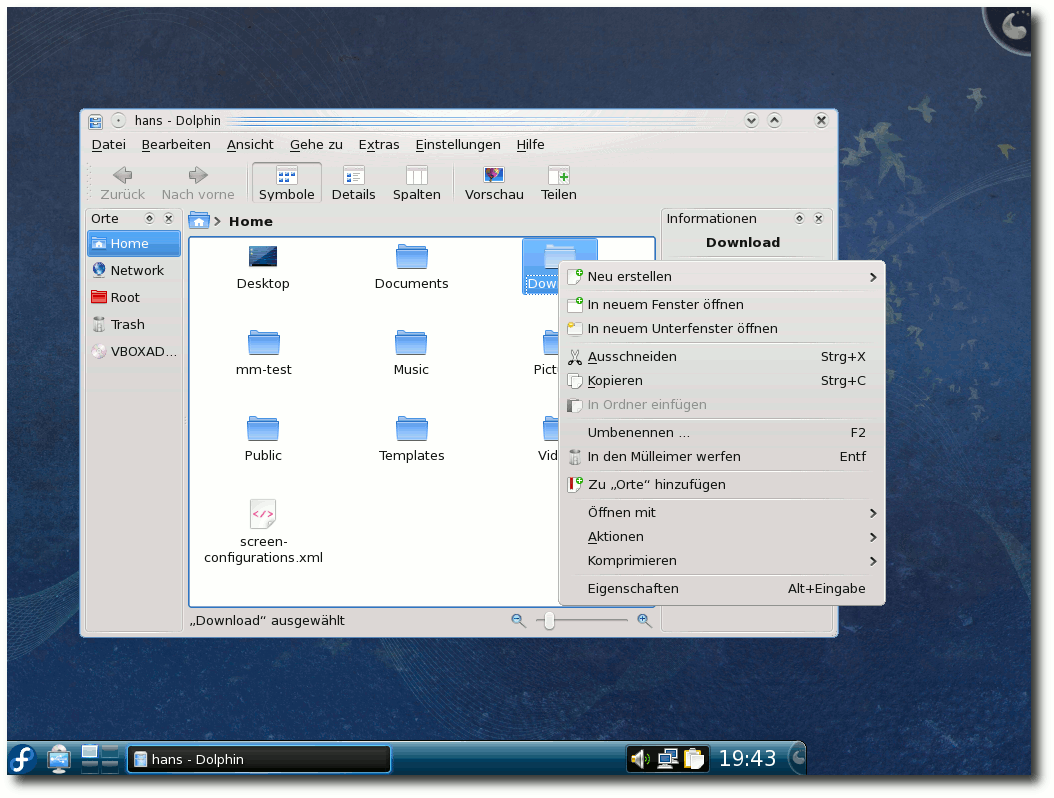Choose Kopieren in the context menu

coord(722,381)
